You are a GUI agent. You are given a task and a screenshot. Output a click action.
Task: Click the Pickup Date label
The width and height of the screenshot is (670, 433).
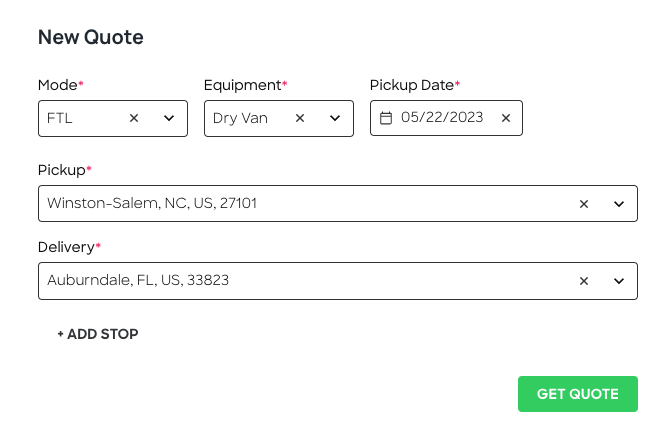pos(411,85)
